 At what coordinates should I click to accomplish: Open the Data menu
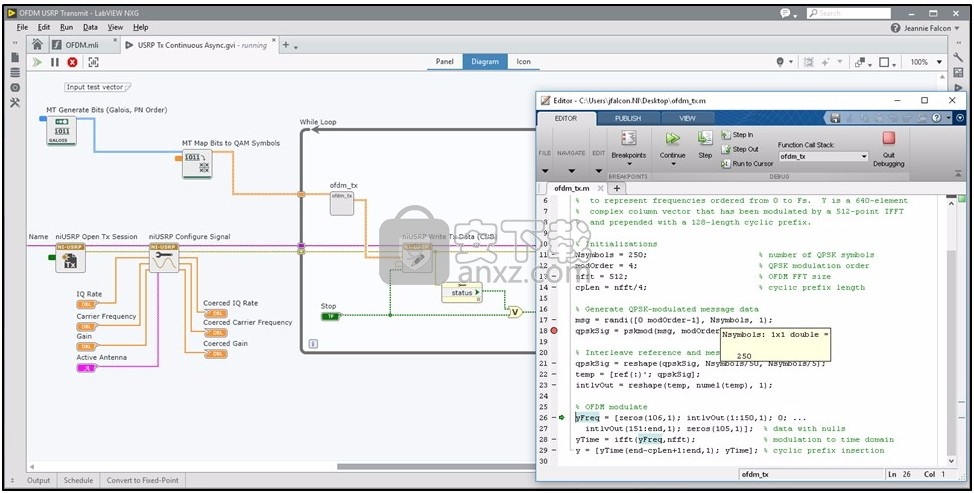[90, 27]
